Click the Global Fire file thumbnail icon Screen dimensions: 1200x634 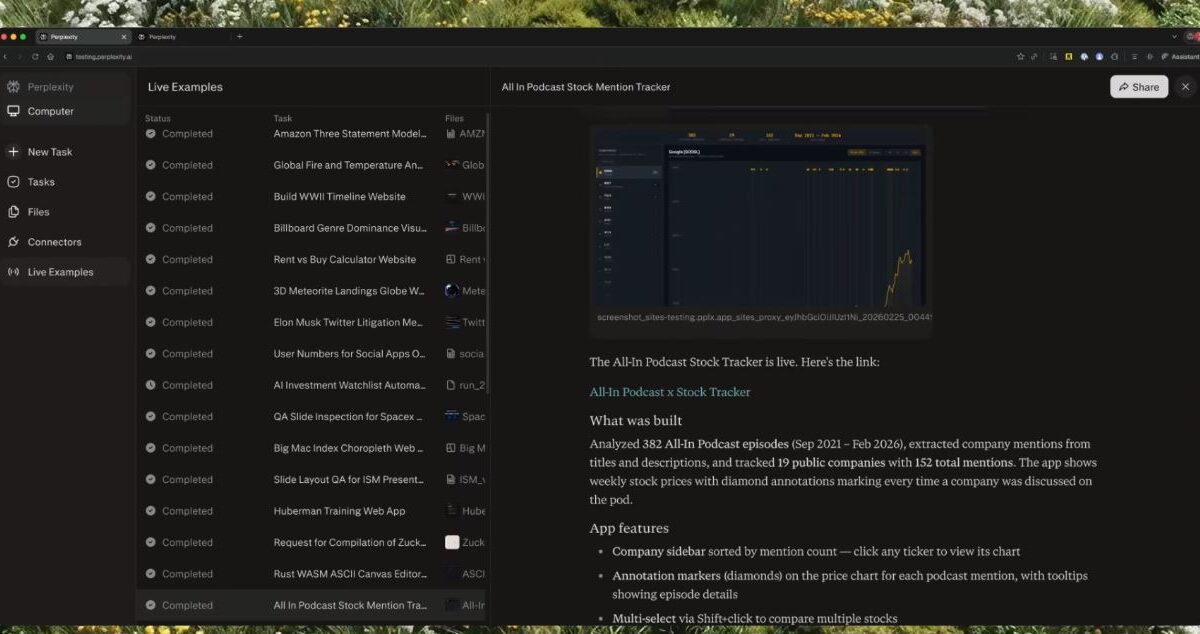click(452, 165)
